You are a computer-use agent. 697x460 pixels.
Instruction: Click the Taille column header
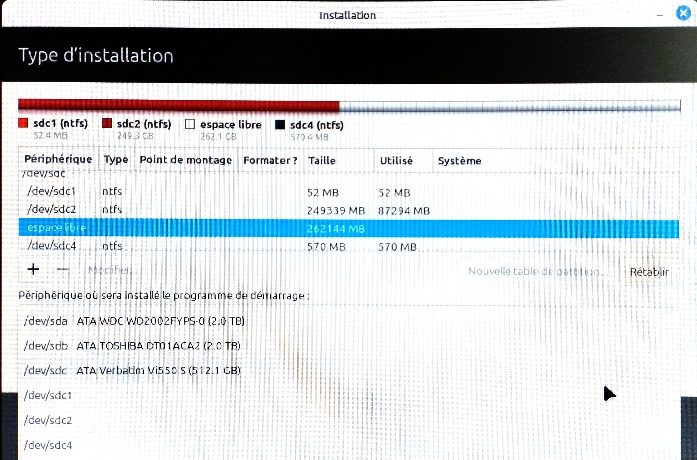tap(322, 161)
